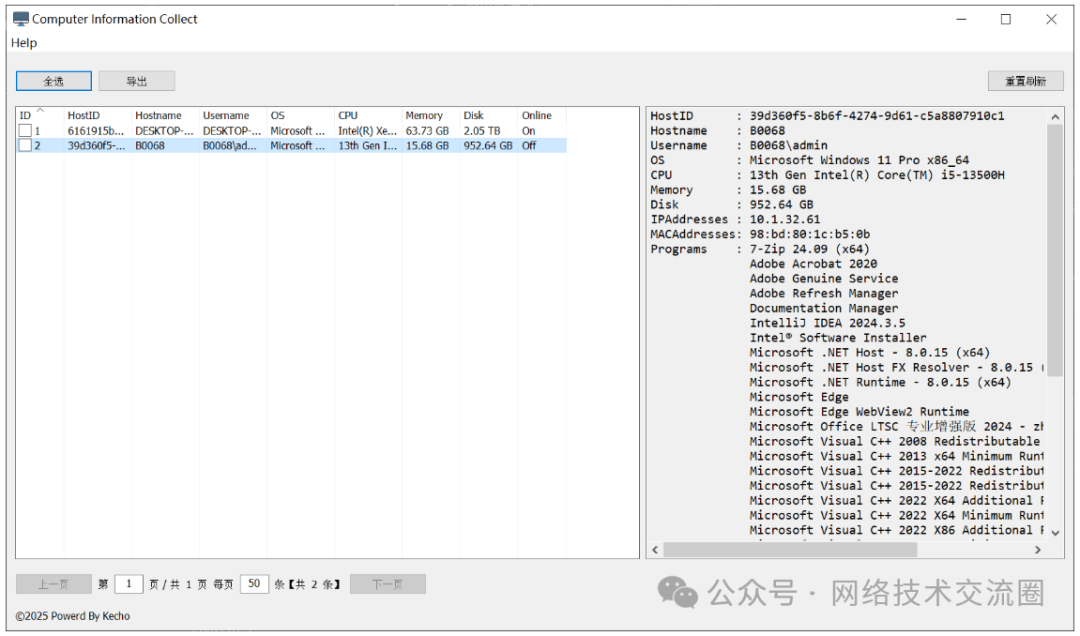
Task: Click program entry 7-Zip 24.09 (x64)
Action: [809, 249]
